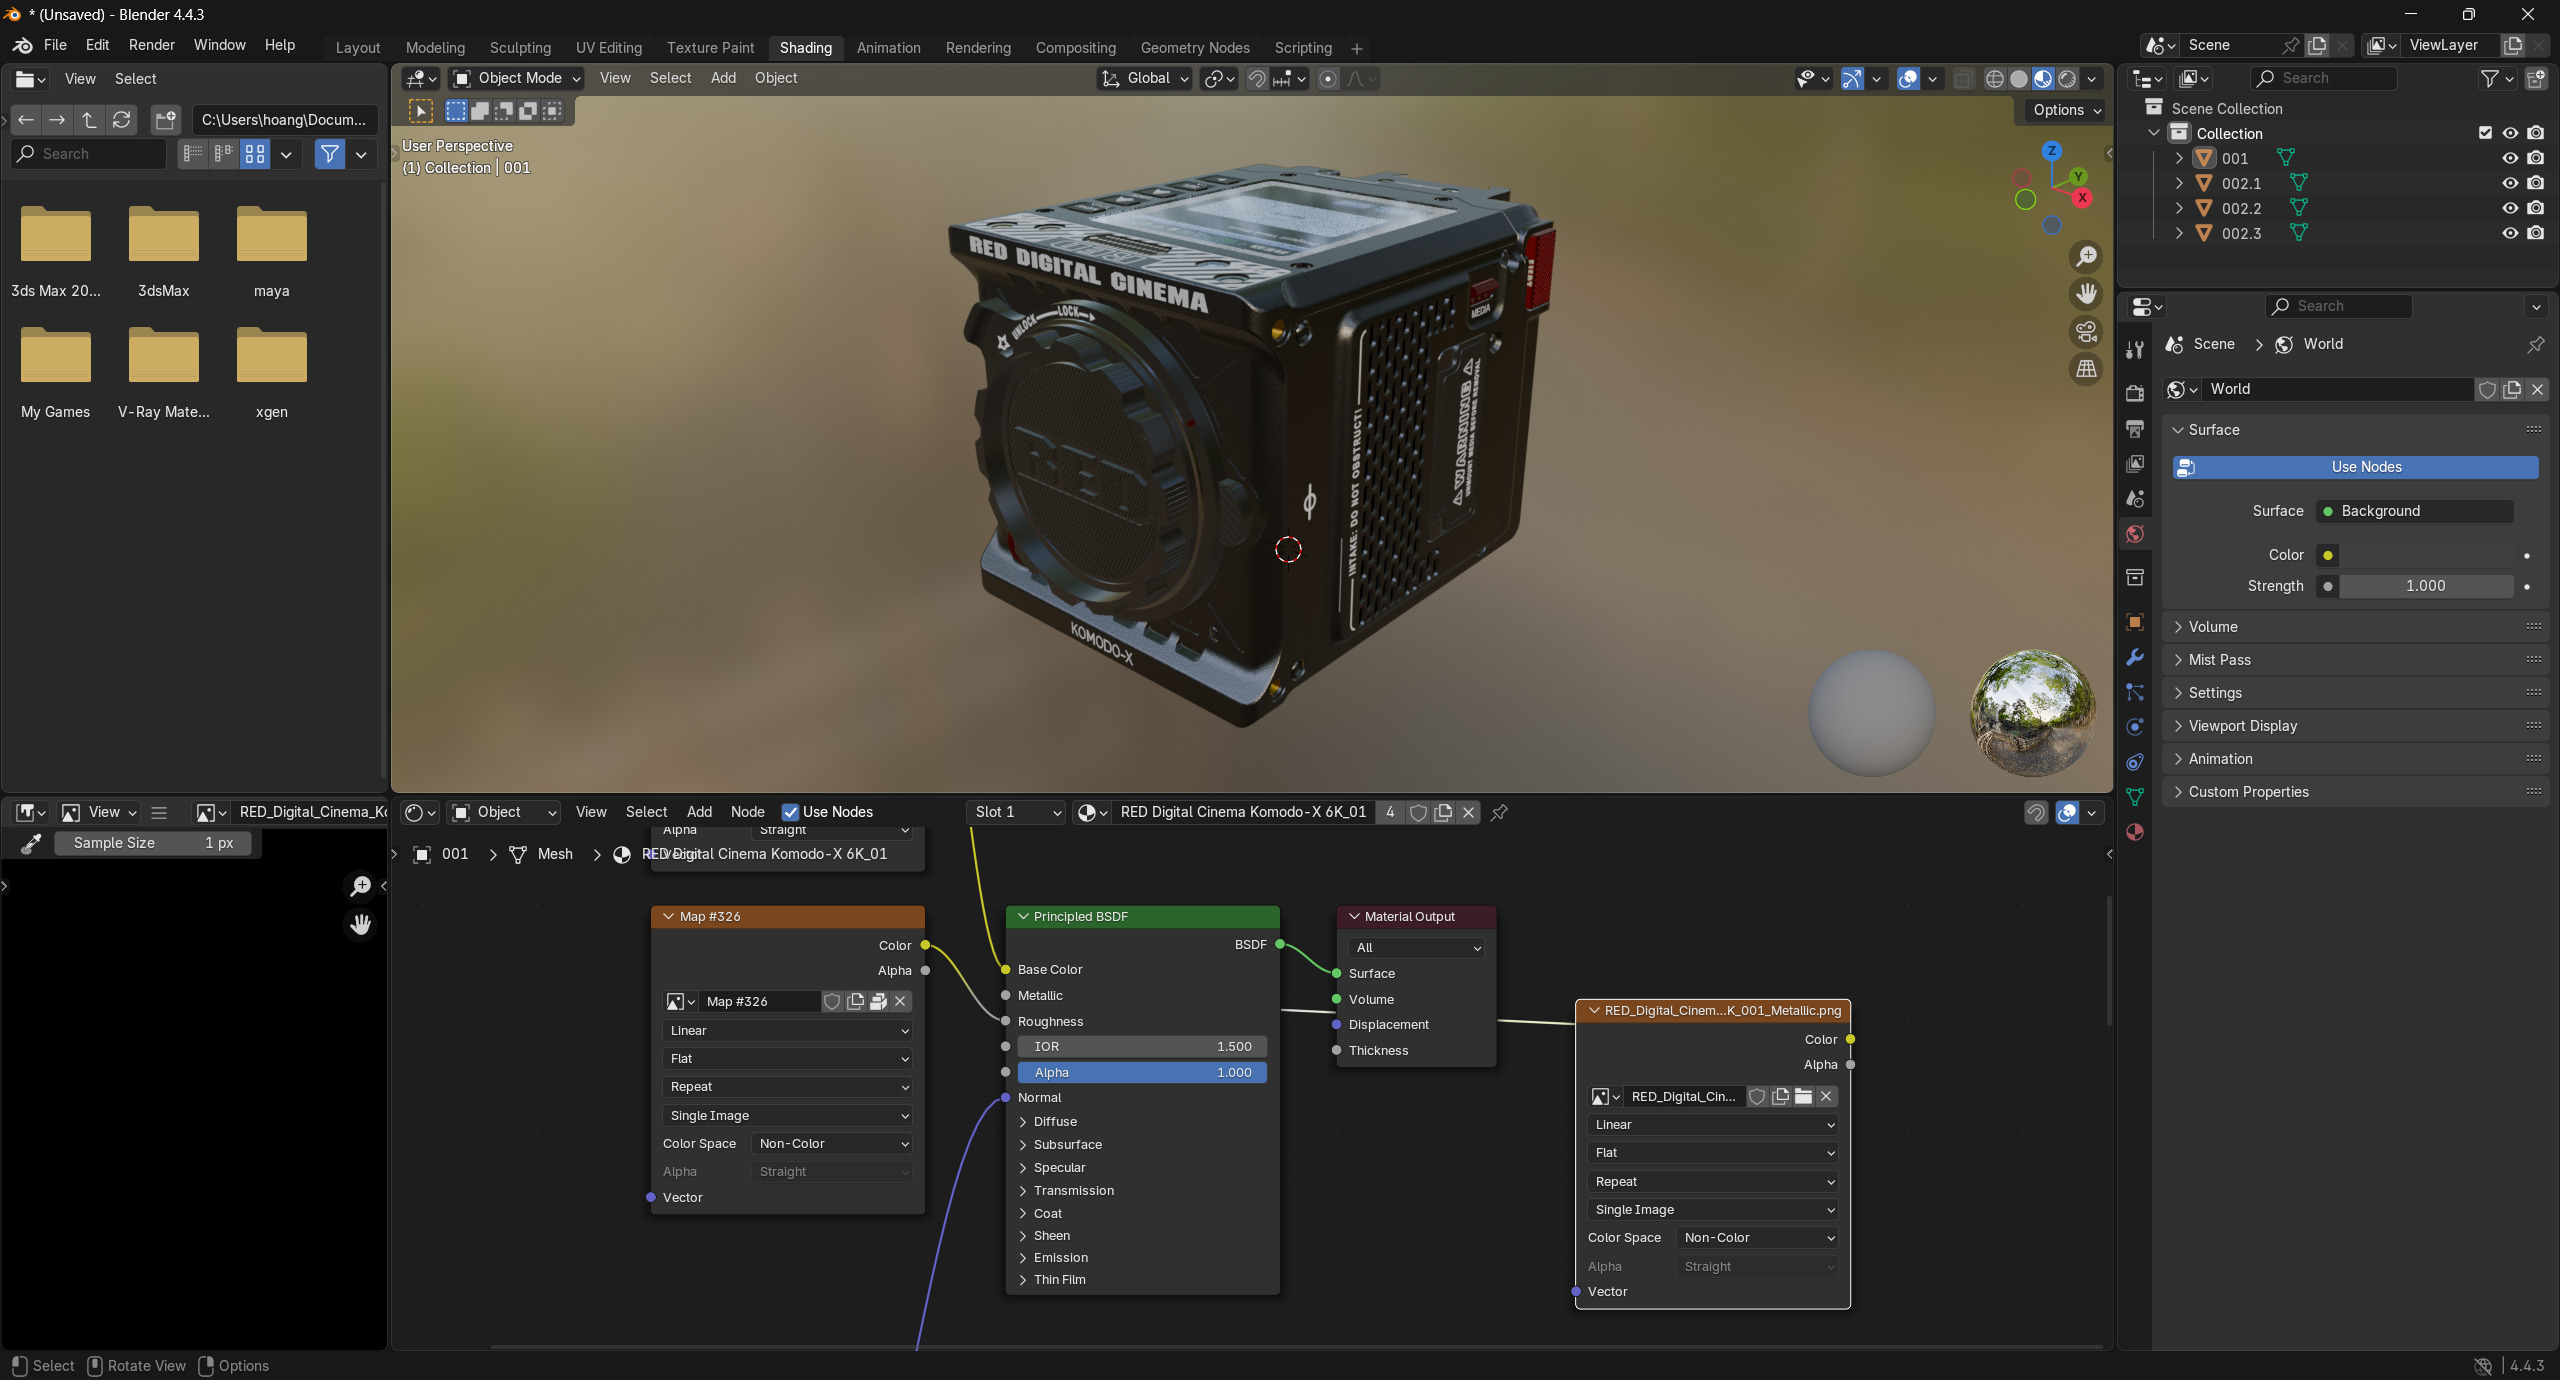The width and height of the screenshot is (2560, 1380).
Task: Open the Object Mode dropdown
Action: coord(516,78)
